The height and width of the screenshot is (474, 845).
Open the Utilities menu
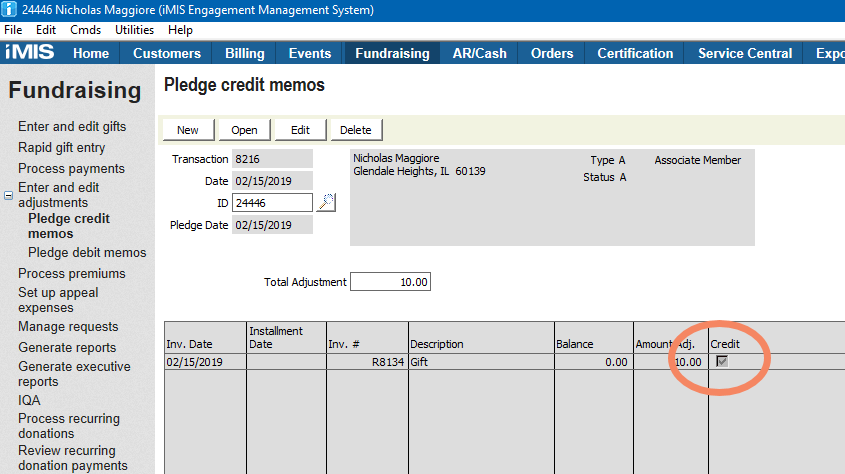[134, 30]
